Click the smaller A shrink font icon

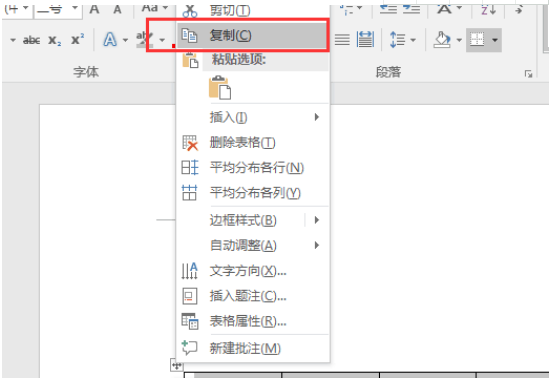point(117,10)
